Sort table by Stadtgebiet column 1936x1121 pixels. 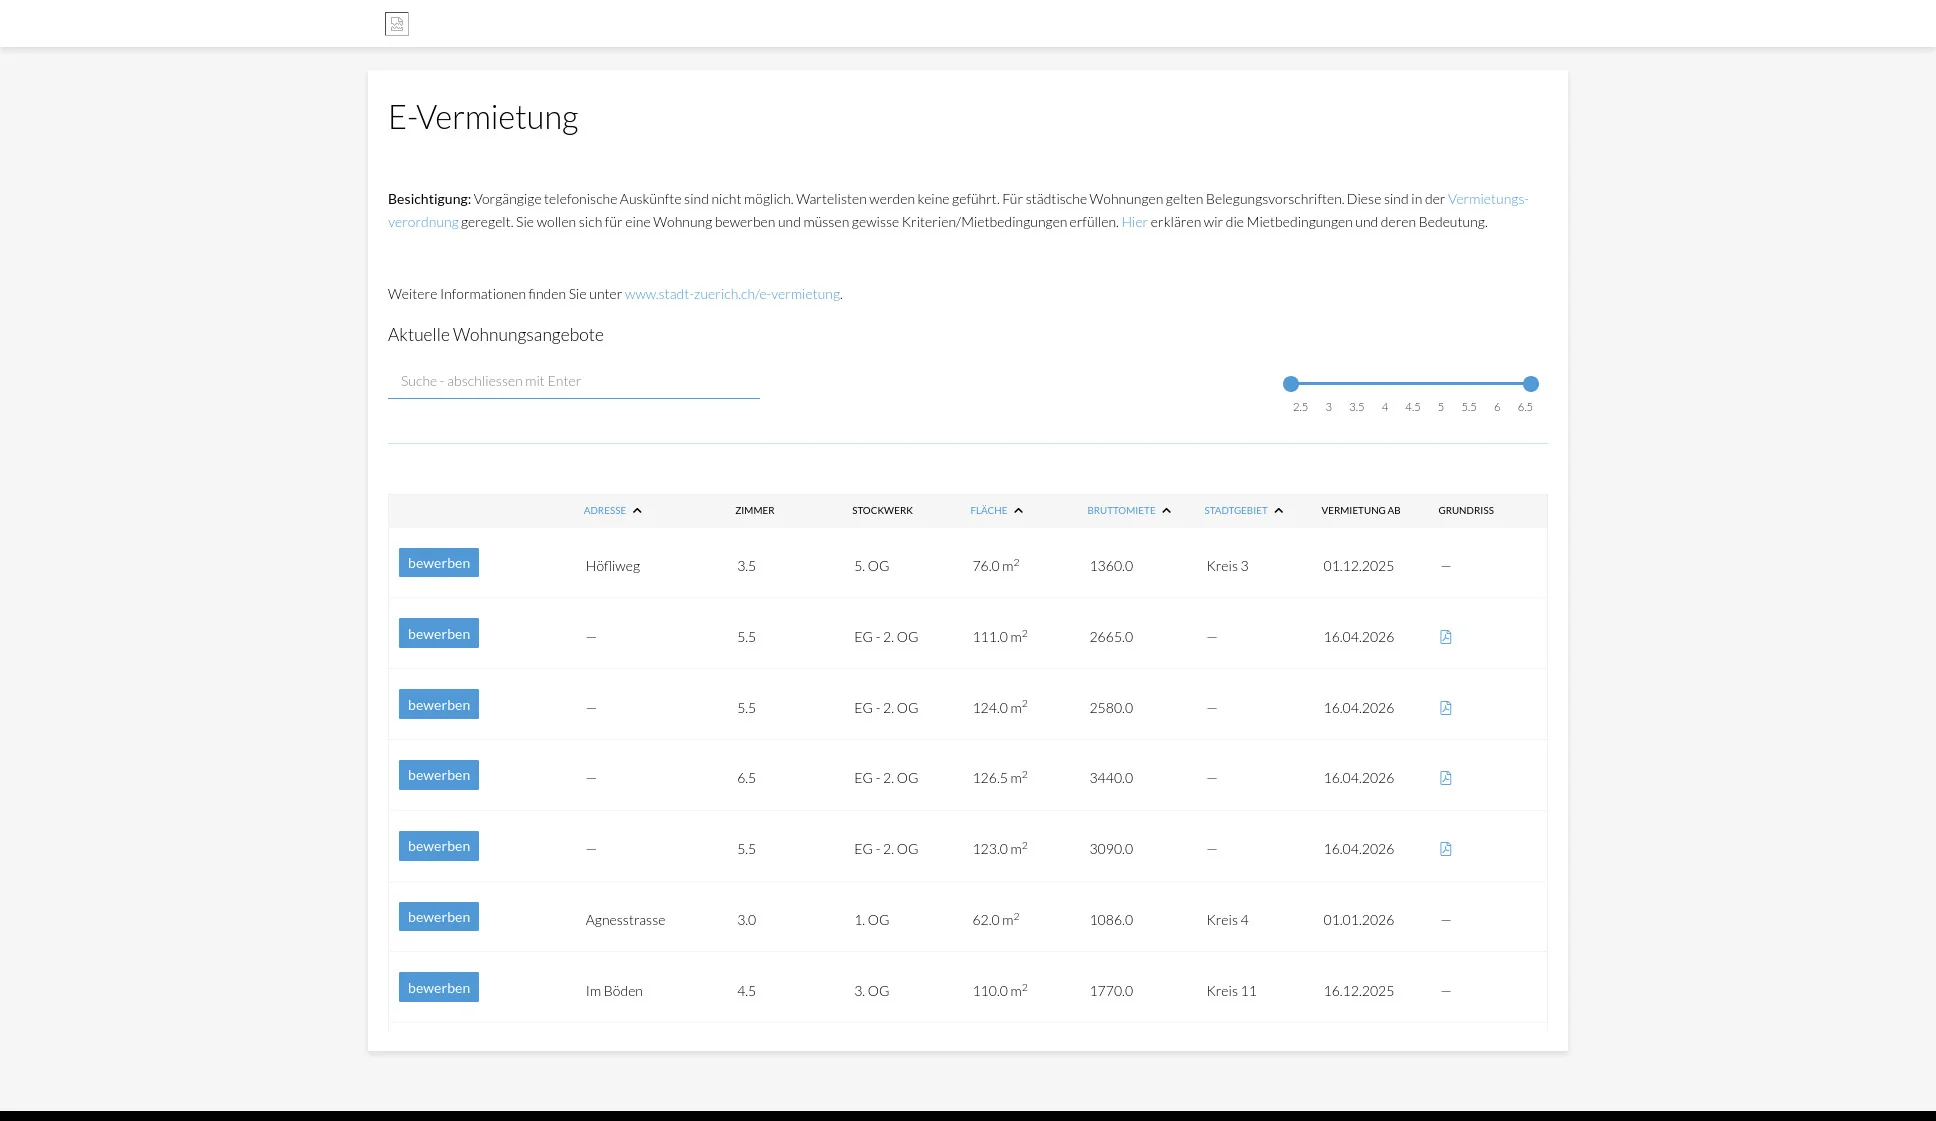point(1235,511)
